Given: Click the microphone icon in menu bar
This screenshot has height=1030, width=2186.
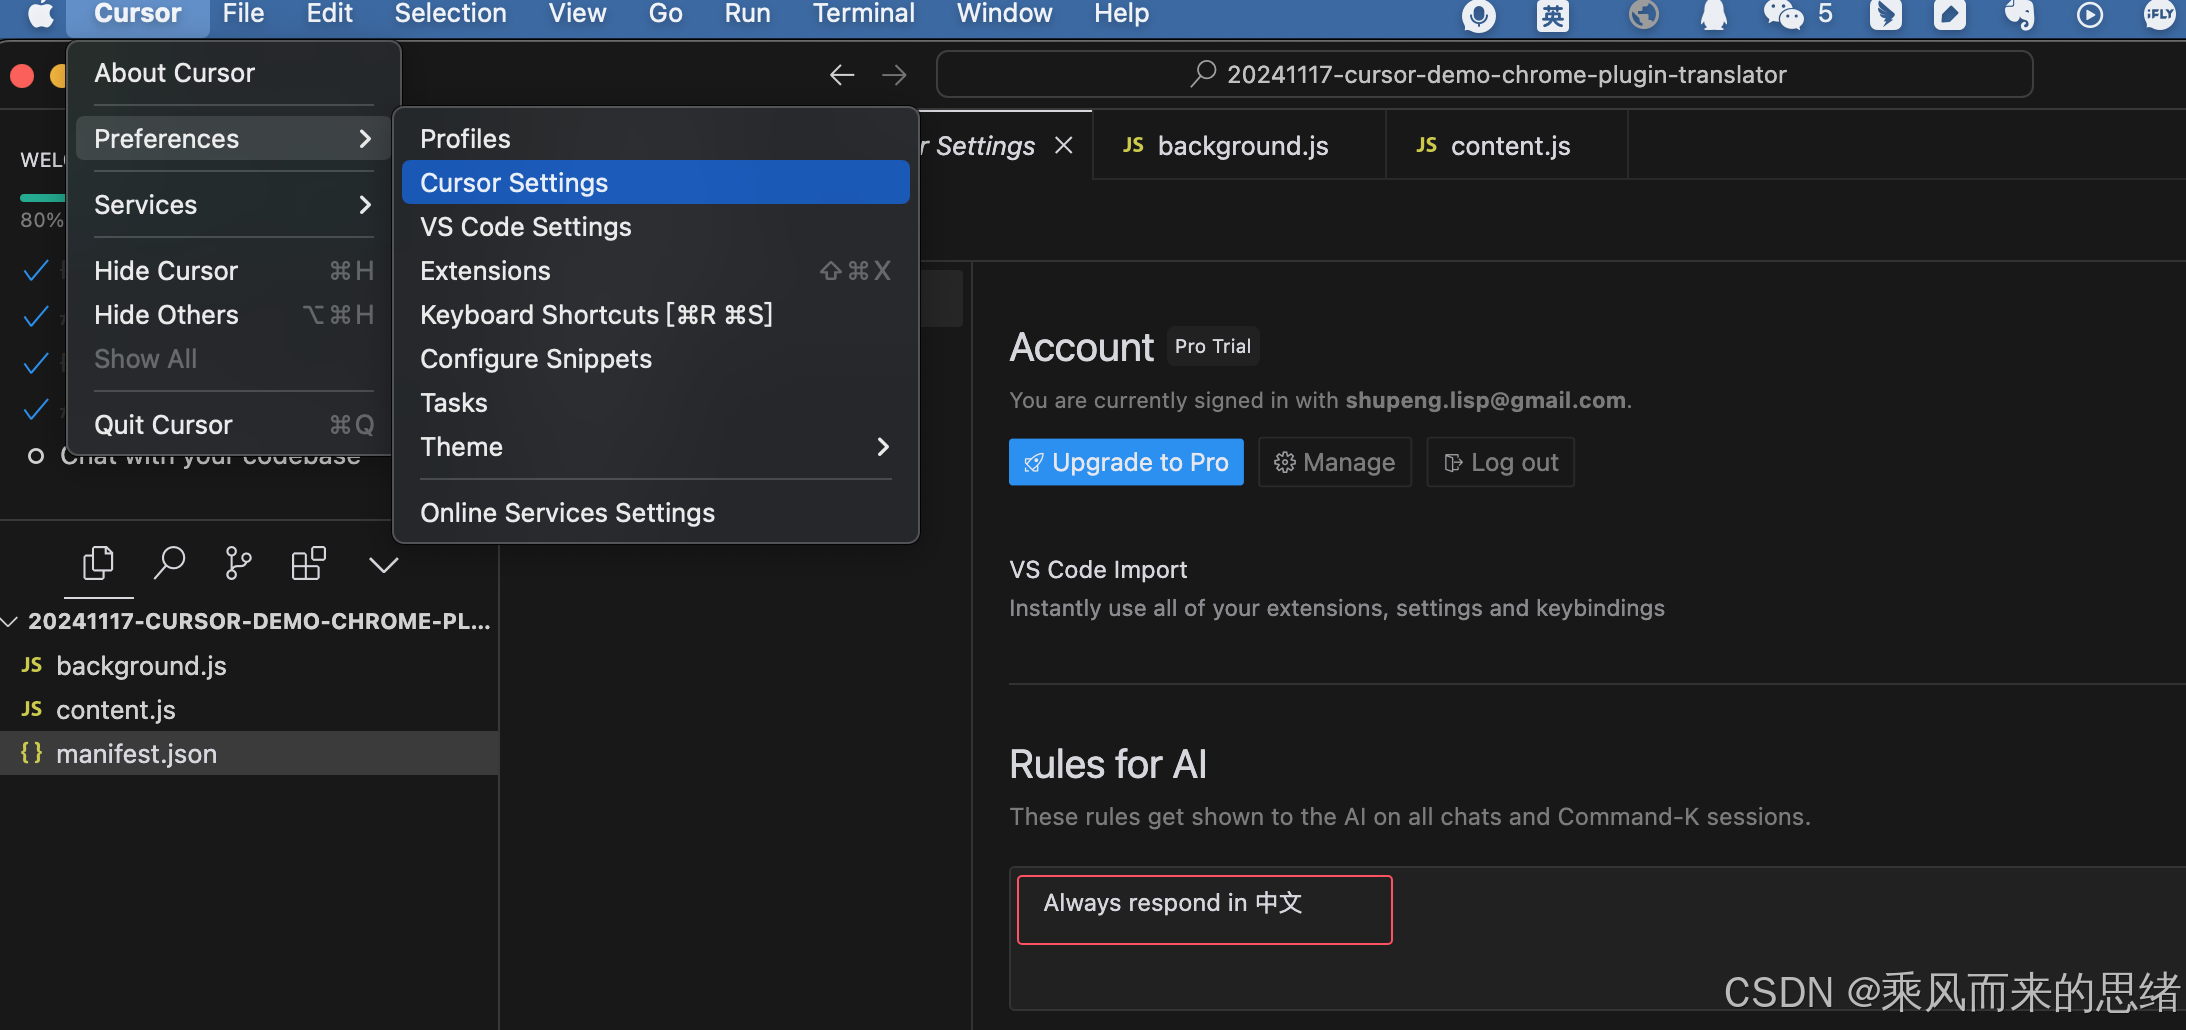Looking at the screenshot, I should 1478,15.
